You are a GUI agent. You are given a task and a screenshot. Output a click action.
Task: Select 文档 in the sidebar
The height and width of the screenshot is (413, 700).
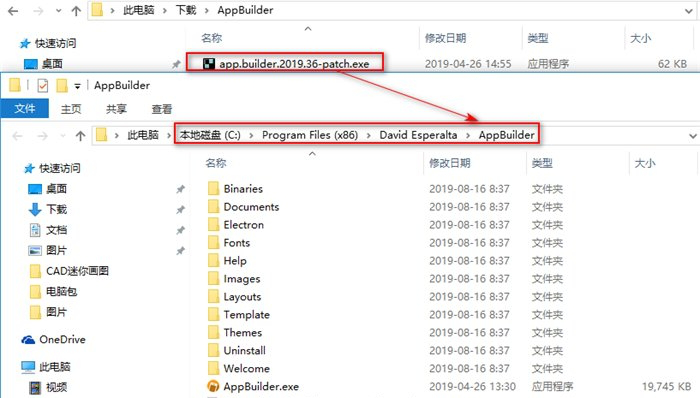[x=56, y=230]
